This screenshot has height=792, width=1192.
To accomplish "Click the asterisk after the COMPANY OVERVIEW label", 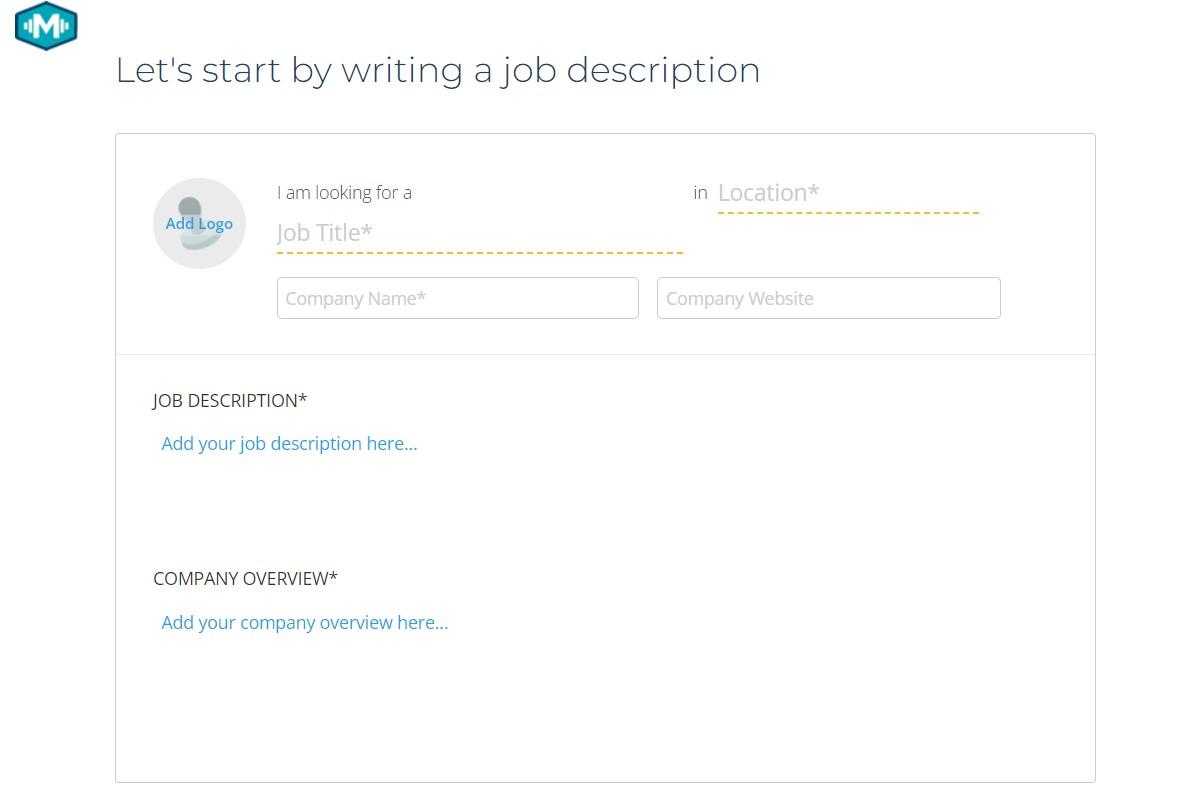I will (334, 578).
